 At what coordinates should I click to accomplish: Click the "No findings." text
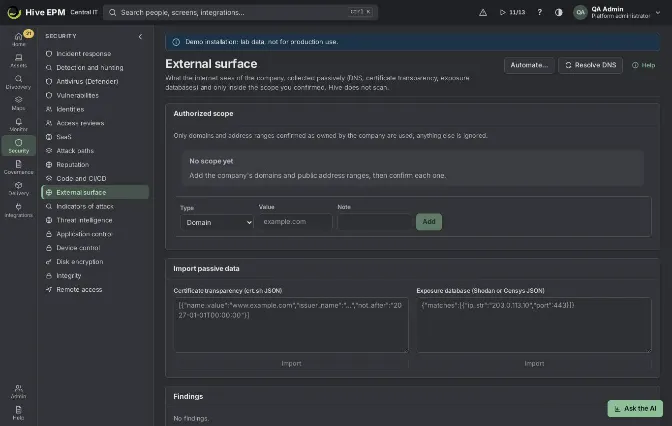point(191,418)
